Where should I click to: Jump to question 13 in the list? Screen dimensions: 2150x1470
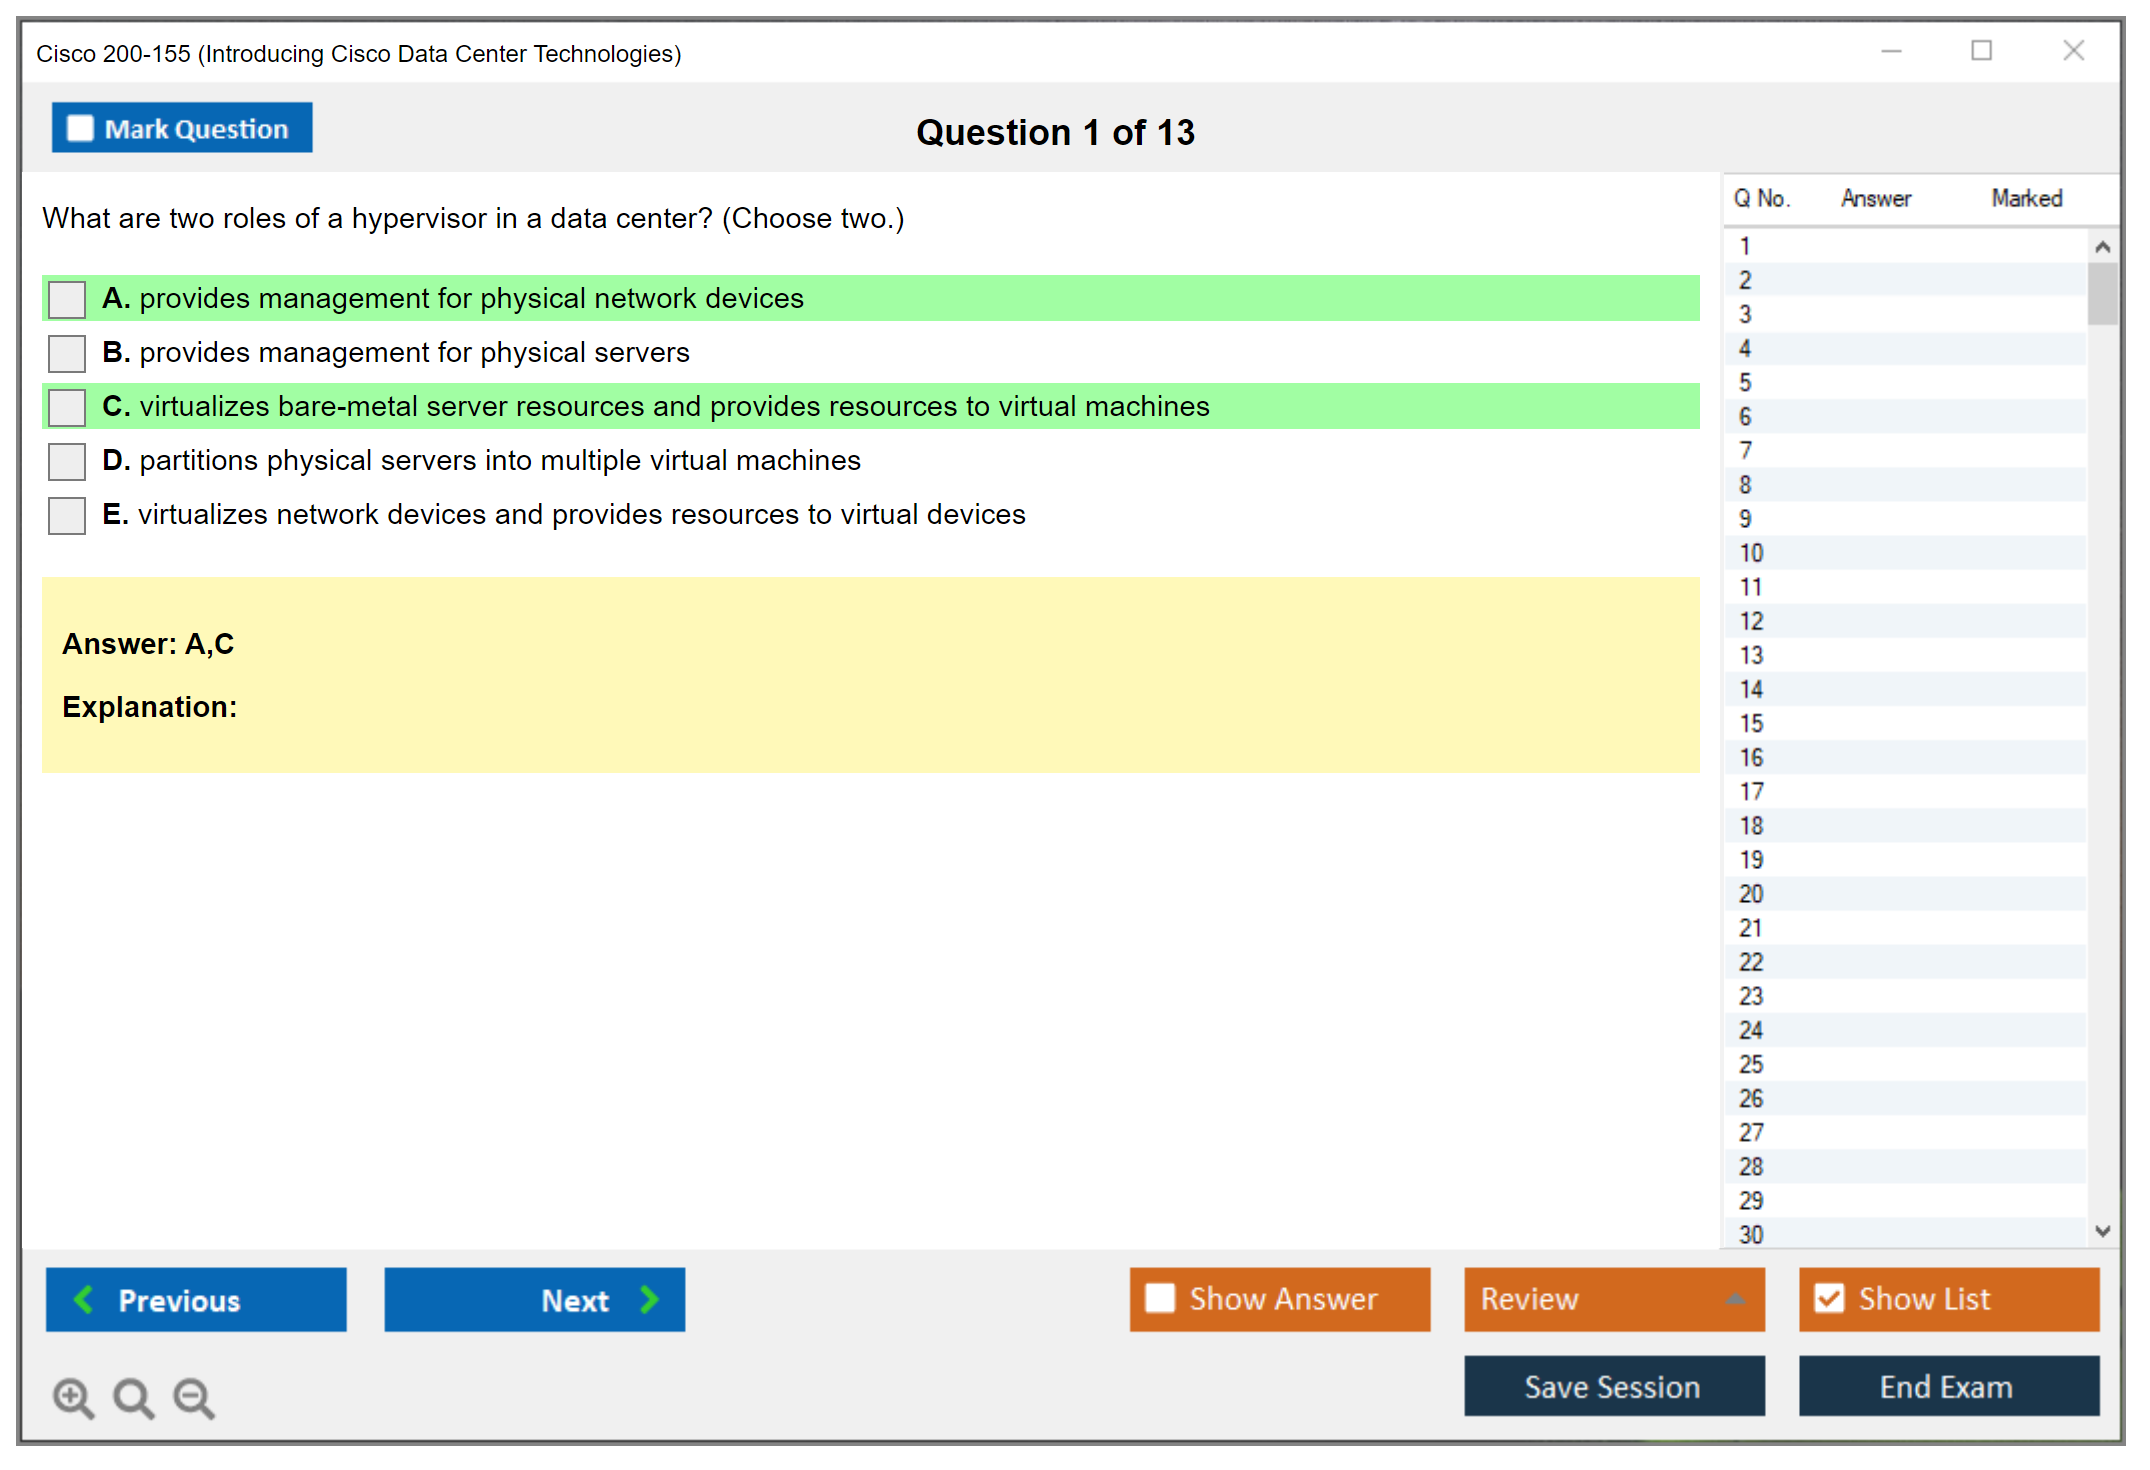tap(1751, 655)
